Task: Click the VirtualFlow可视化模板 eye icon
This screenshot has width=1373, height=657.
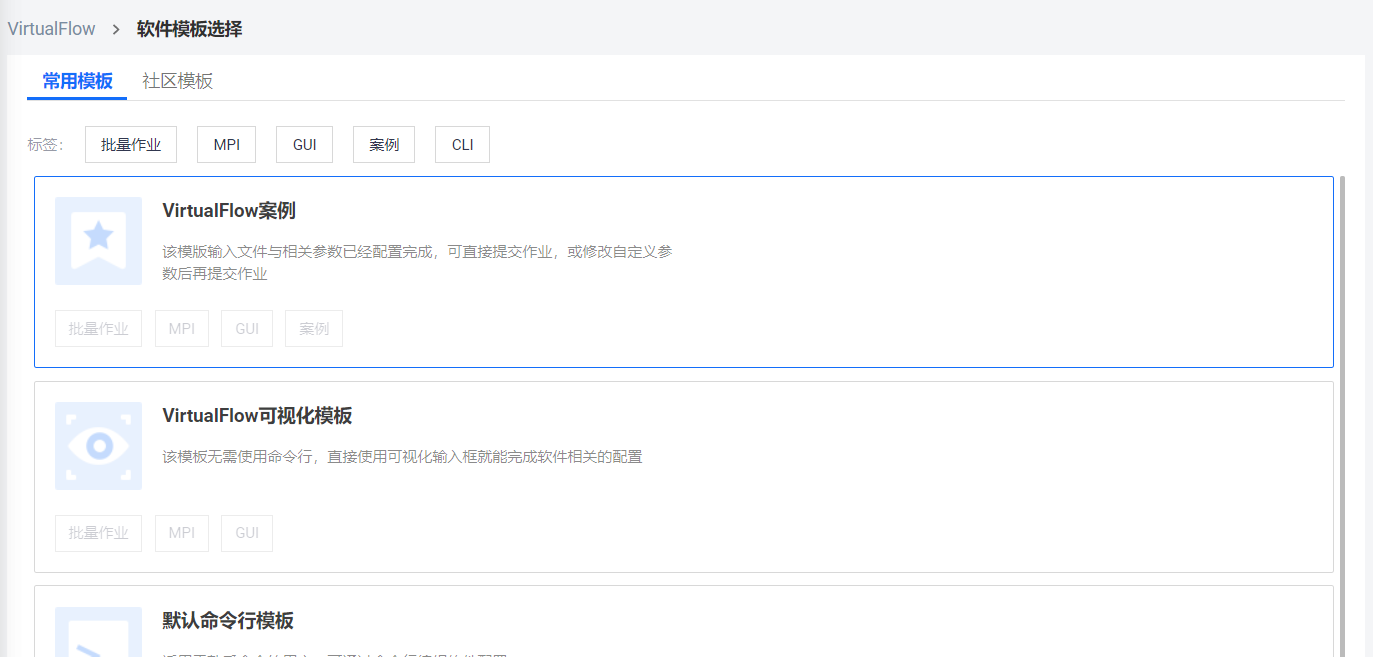Action: 98,446
